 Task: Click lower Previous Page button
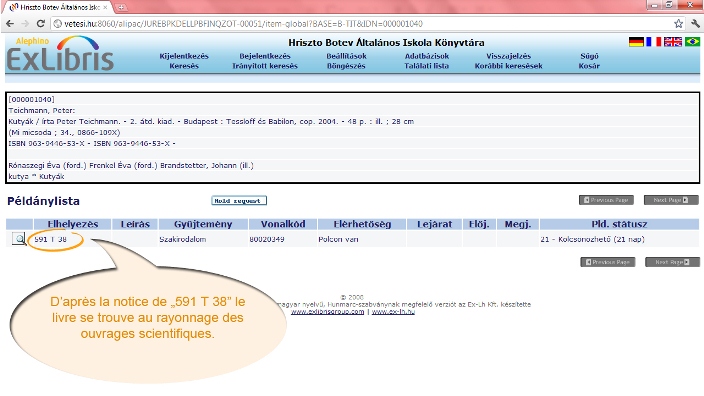(x=608, y=262)
